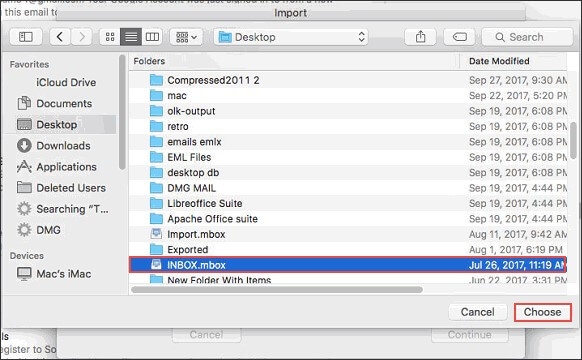Click the file list vertical scrollbar
The height and width of the screenshot is (360, 582).
coord(573,141)
